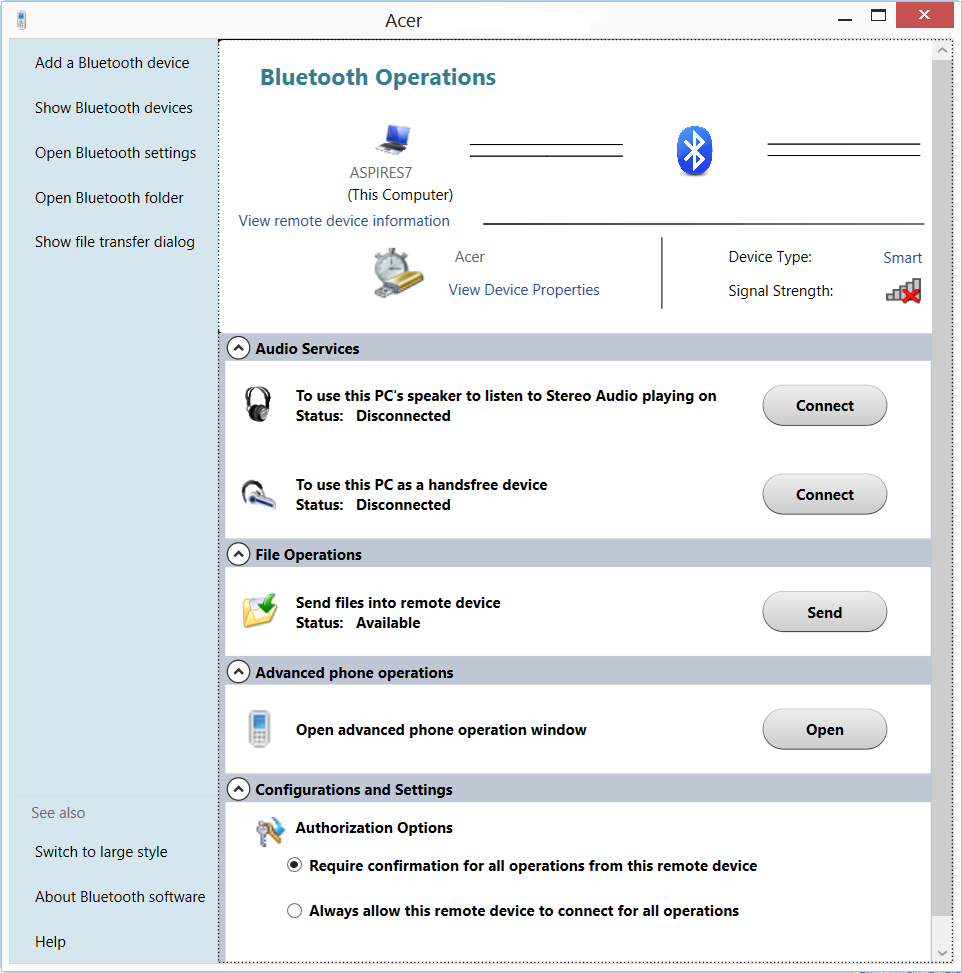Click the vertical scrollbar thumb

pyautogui.click(x=942, y=488)
